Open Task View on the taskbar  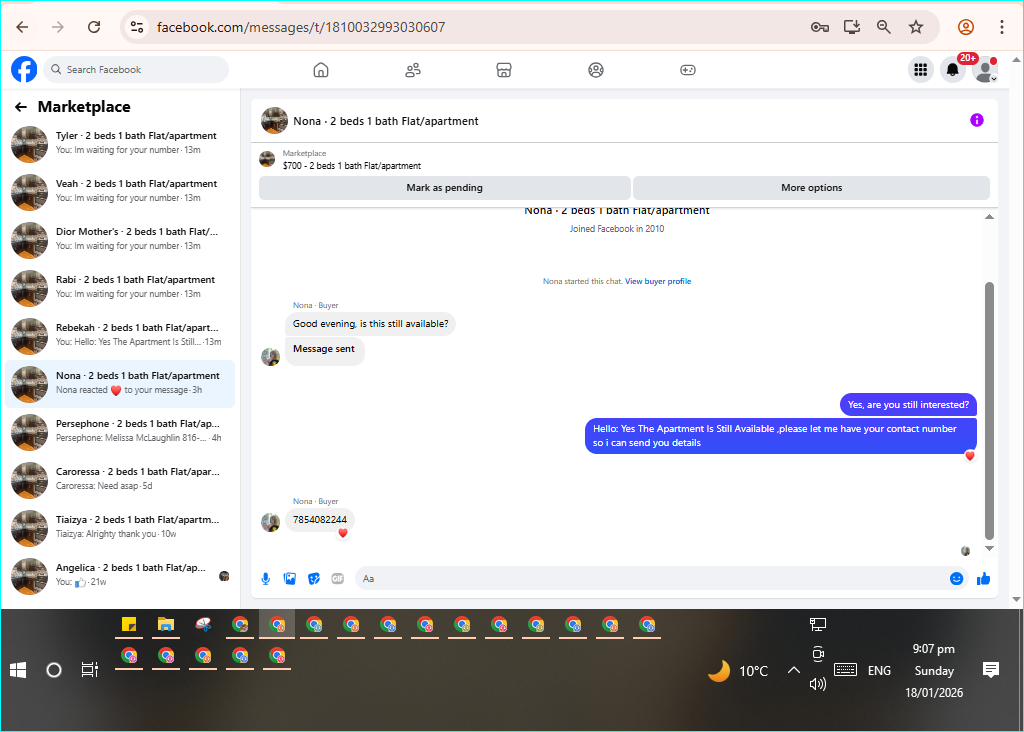tap(89, 670)
